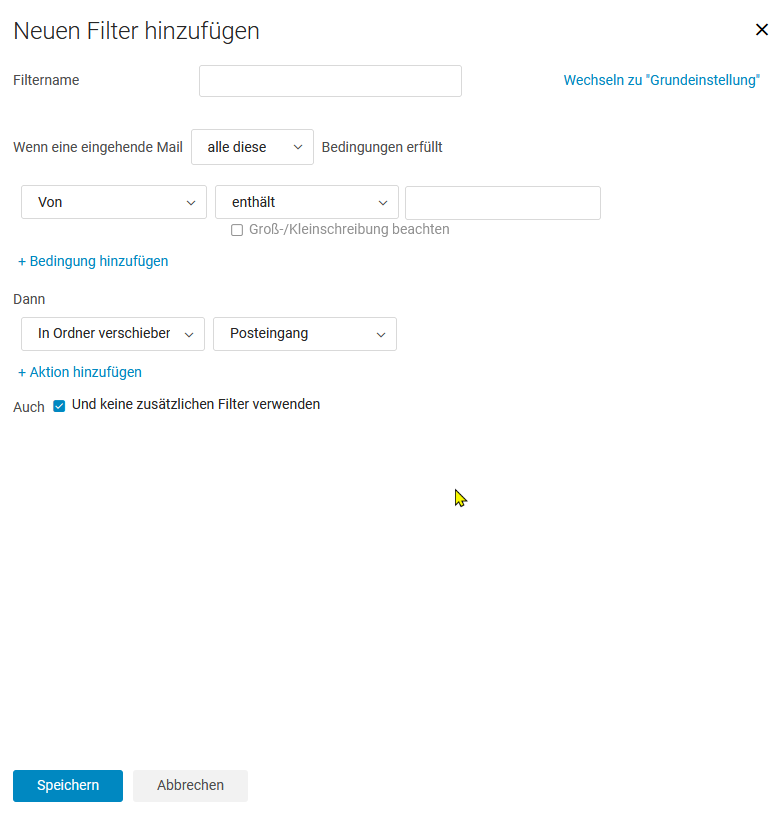This screenshot has width=783, height=816.
Task: Open the 'In Ordner verschieben' action dropdown
Action: (113, 334)
